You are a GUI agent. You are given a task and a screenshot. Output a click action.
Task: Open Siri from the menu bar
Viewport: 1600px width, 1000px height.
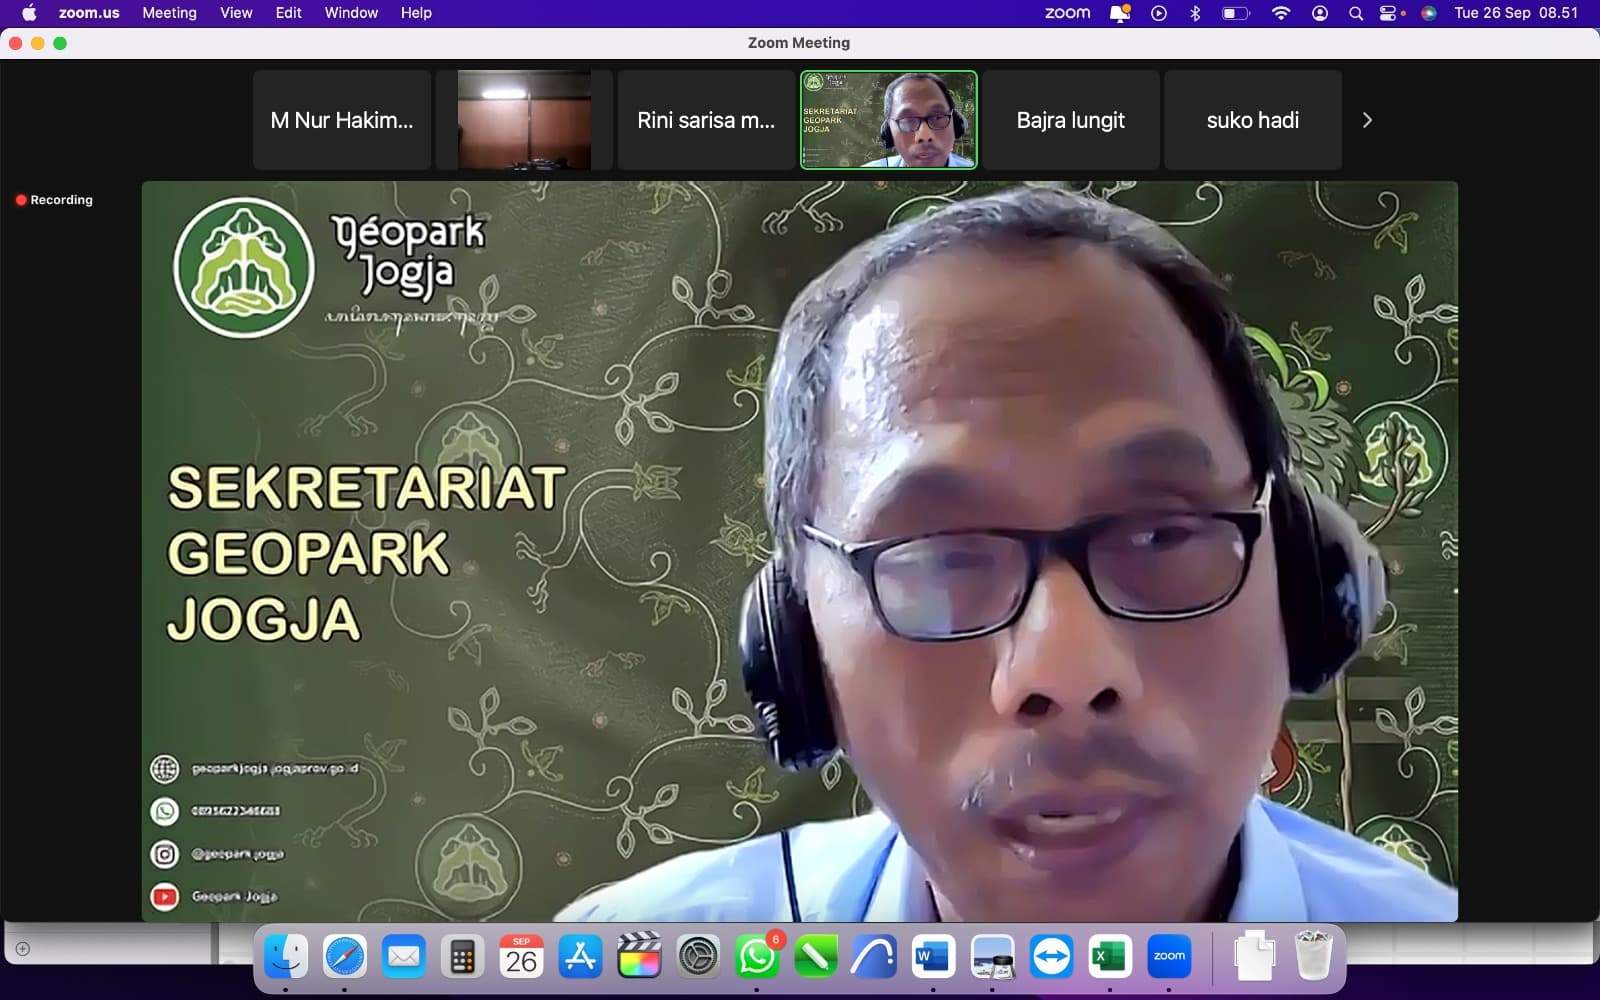click(x=1429, y=13)
